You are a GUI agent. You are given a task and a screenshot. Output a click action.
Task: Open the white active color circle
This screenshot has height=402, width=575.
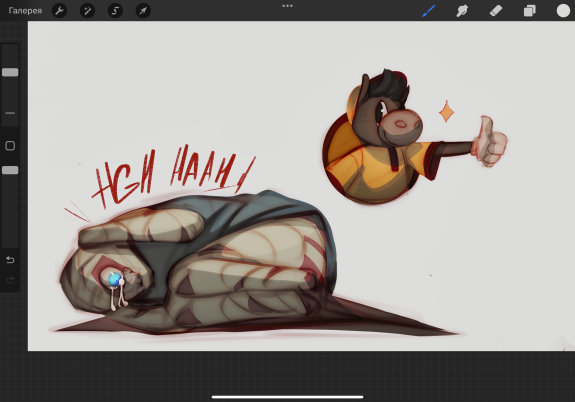[x=563, y=11]
